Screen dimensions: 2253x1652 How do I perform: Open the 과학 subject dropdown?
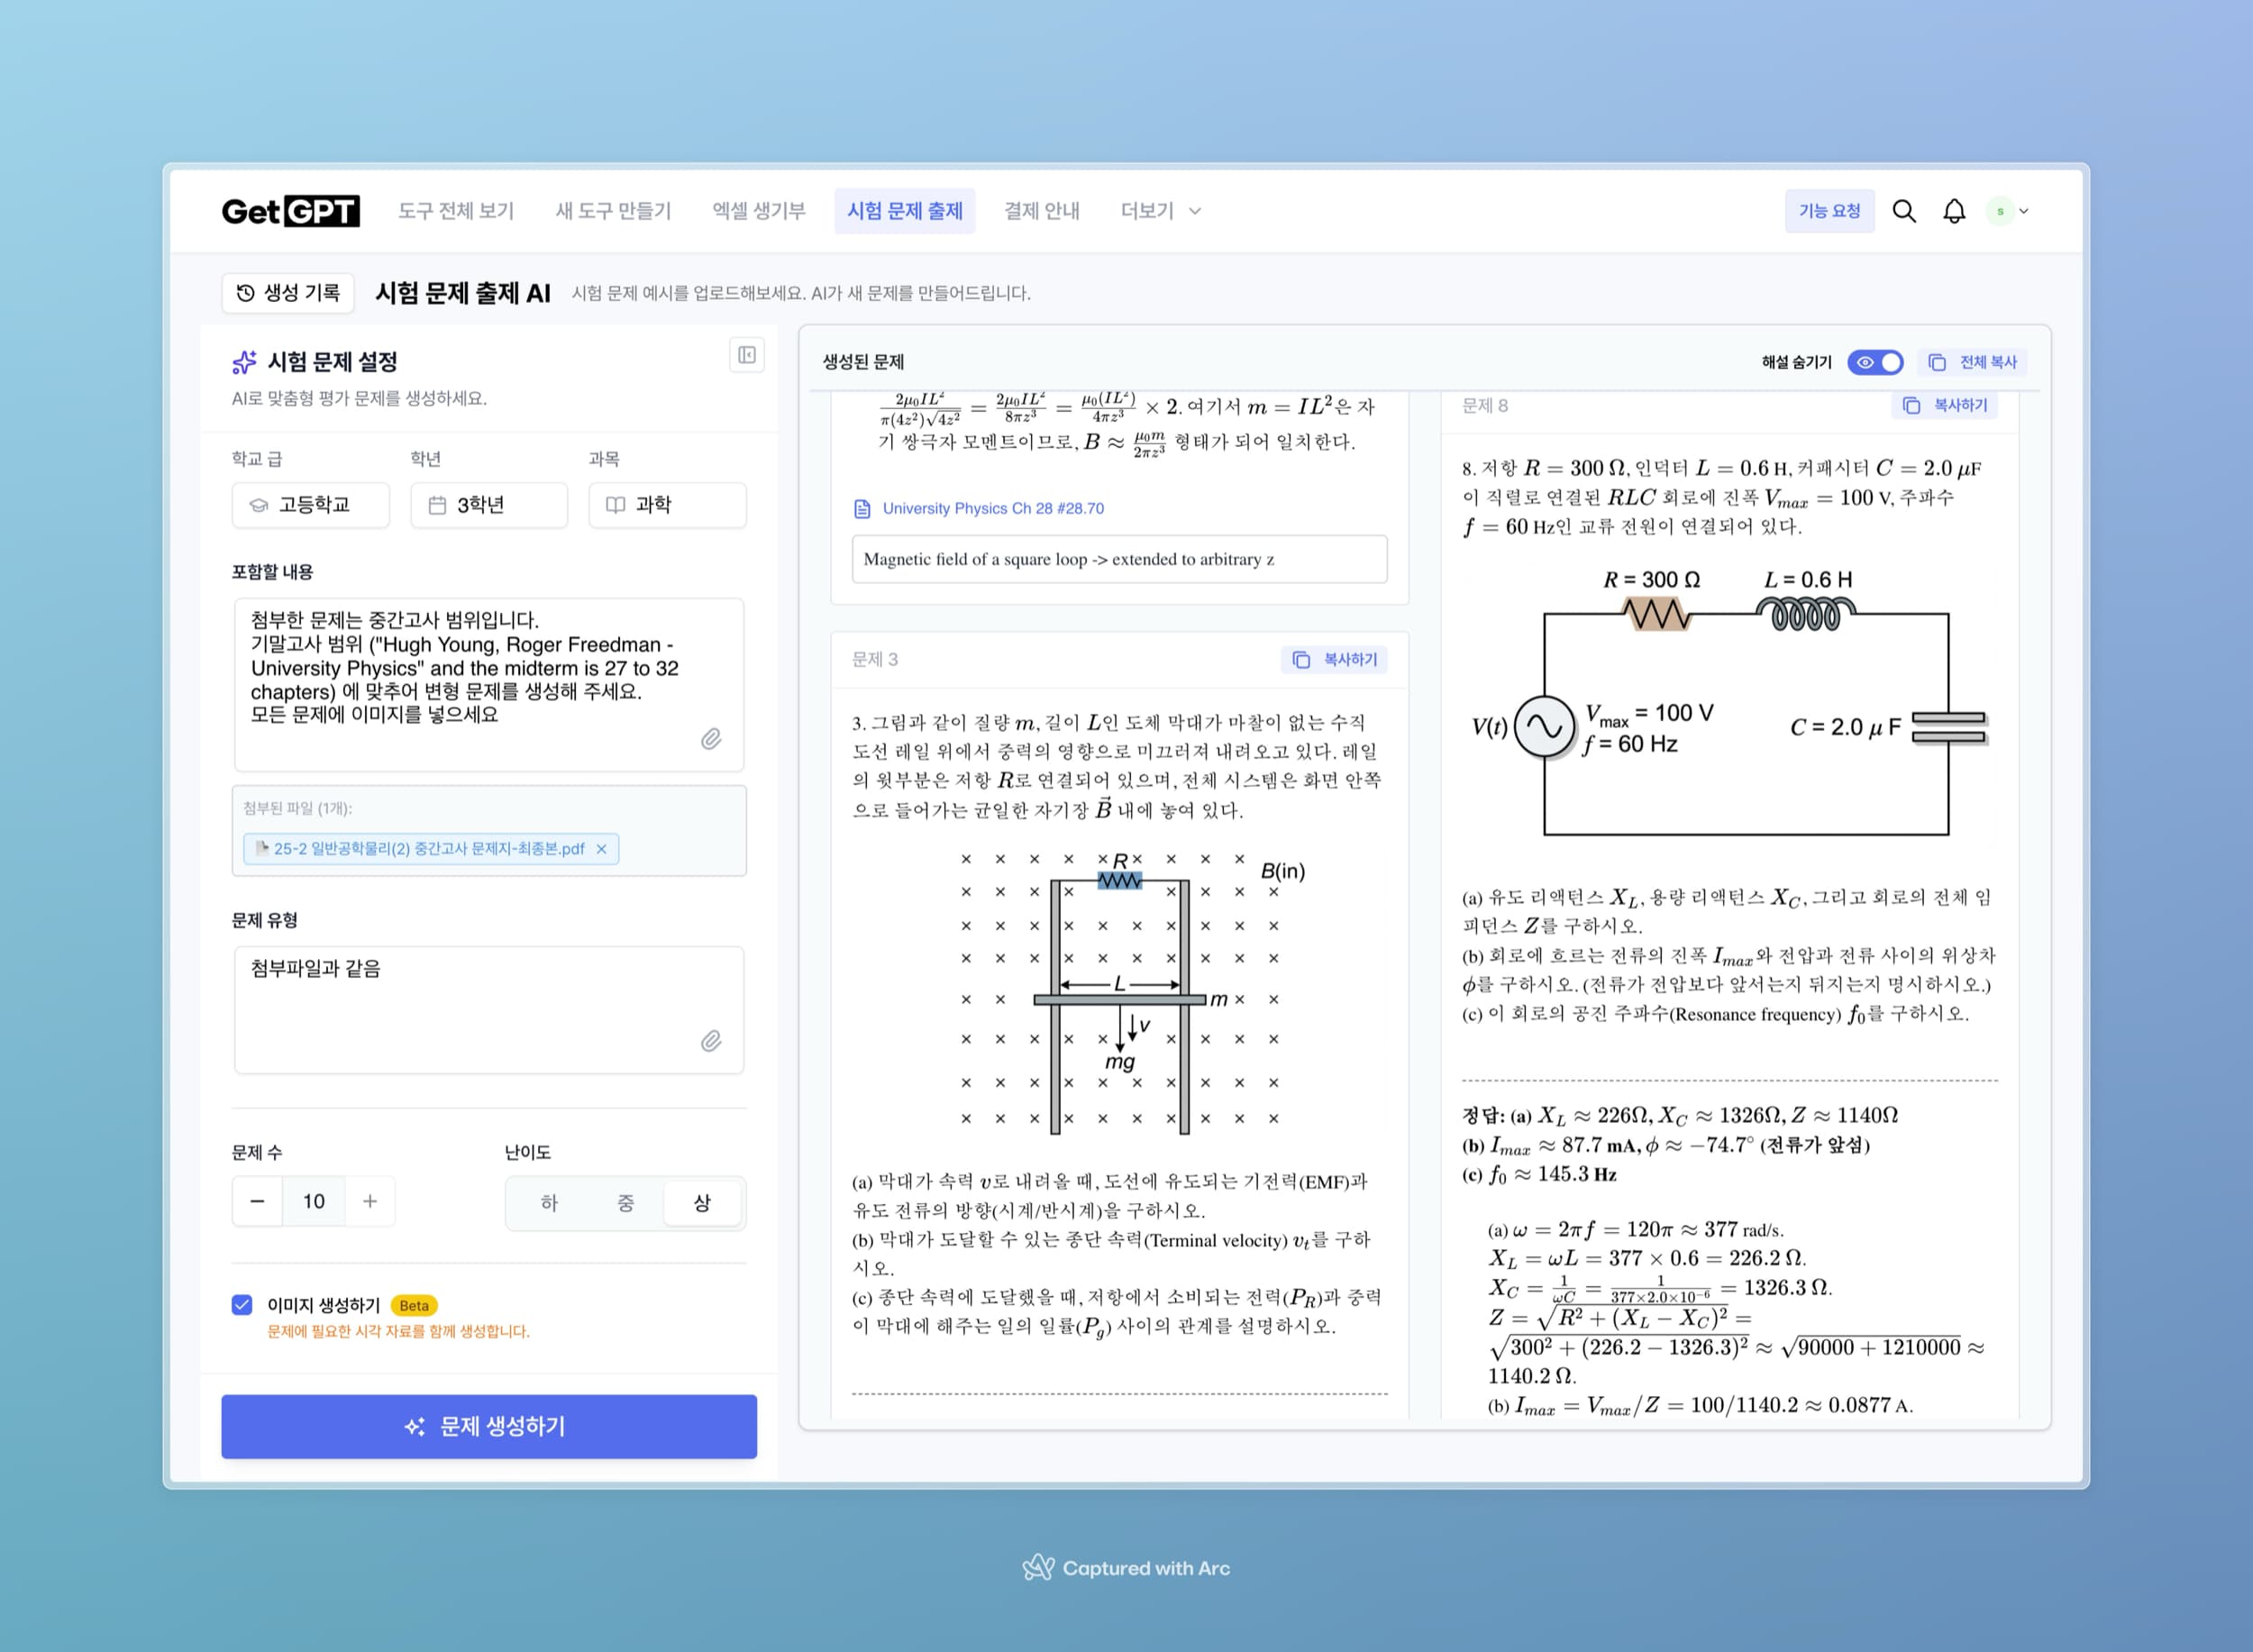[x=666, y=505]
